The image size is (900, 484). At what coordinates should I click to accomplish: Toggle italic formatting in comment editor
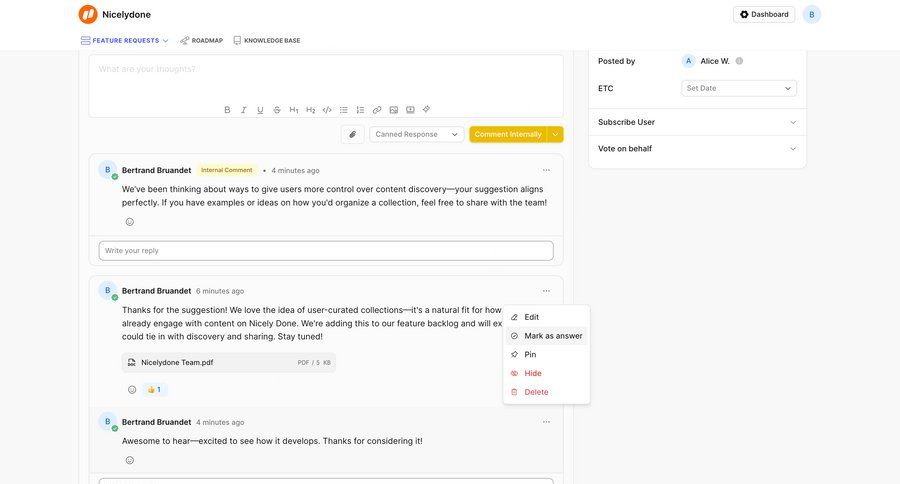coord(243,110)
